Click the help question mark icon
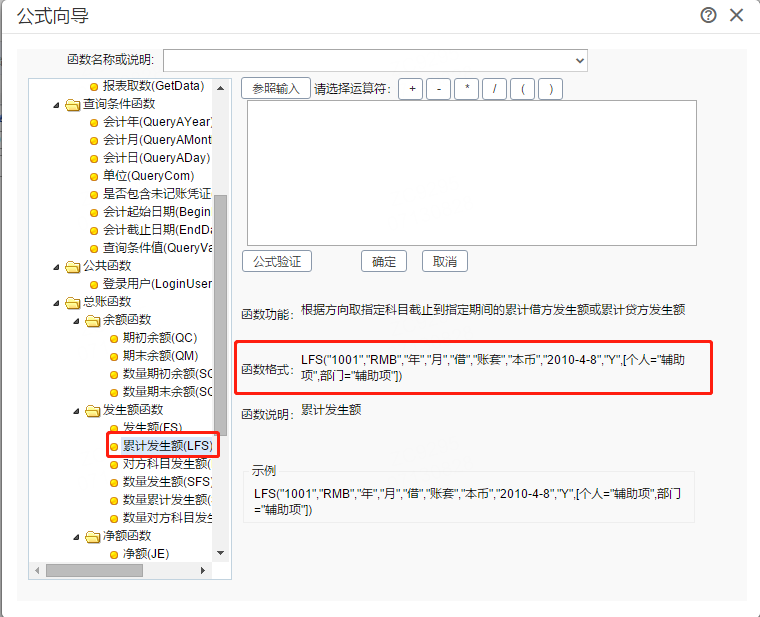The width and height of the screenshot is (760, 617). [708, 16]
